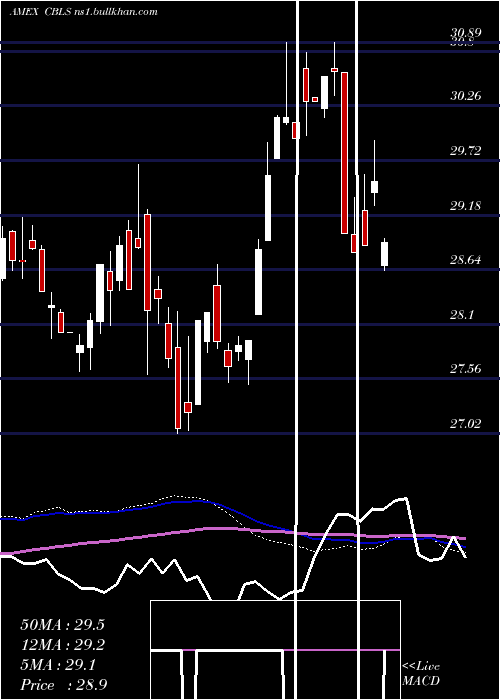Click the 30.26 price axis label
Screen dimensions: 500x700
pyautogui.click(x=466, y=96)
